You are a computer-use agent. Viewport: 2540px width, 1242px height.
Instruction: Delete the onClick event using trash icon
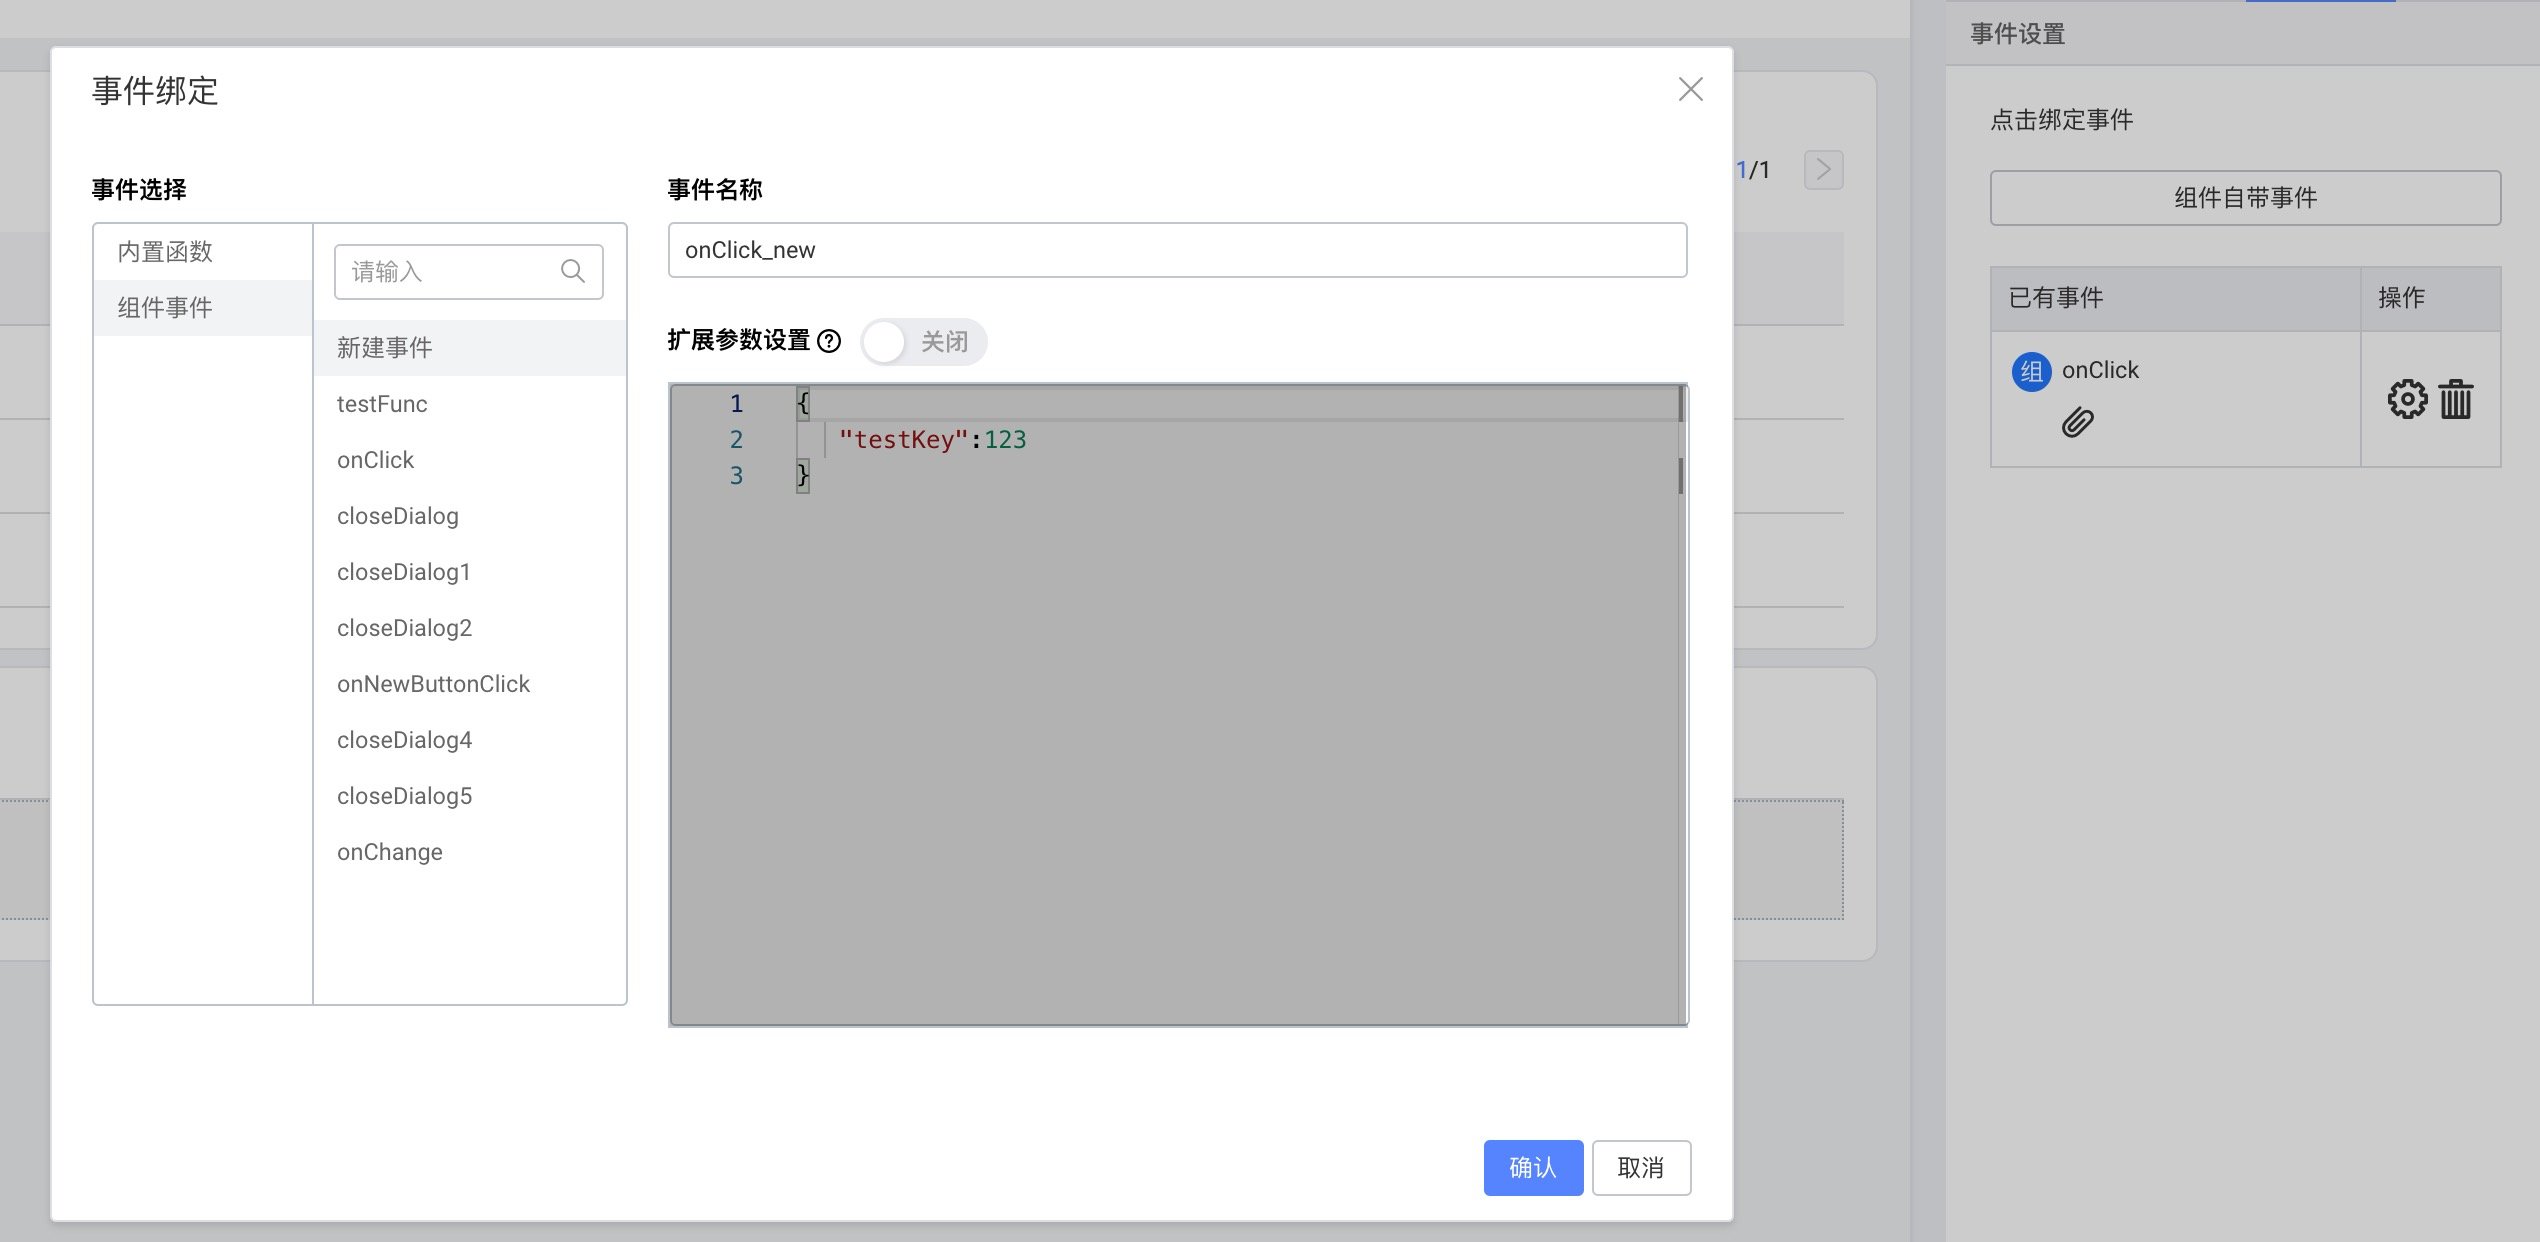pos(2456,399)
